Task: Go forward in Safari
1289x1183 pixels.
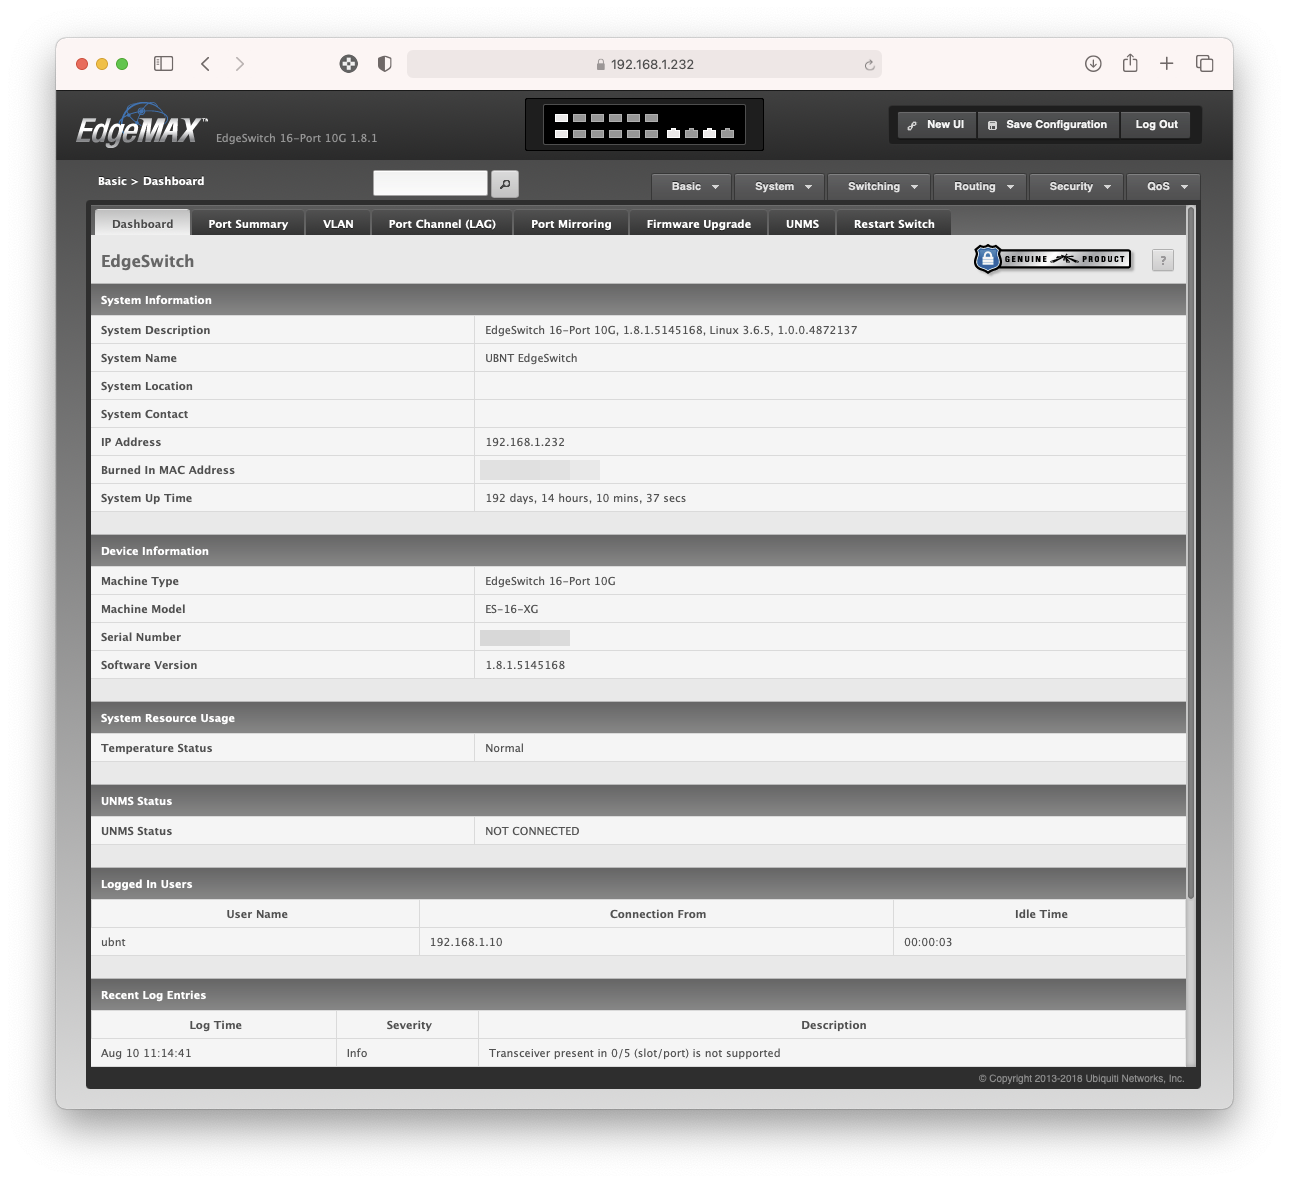Action: tap(240, 64)
